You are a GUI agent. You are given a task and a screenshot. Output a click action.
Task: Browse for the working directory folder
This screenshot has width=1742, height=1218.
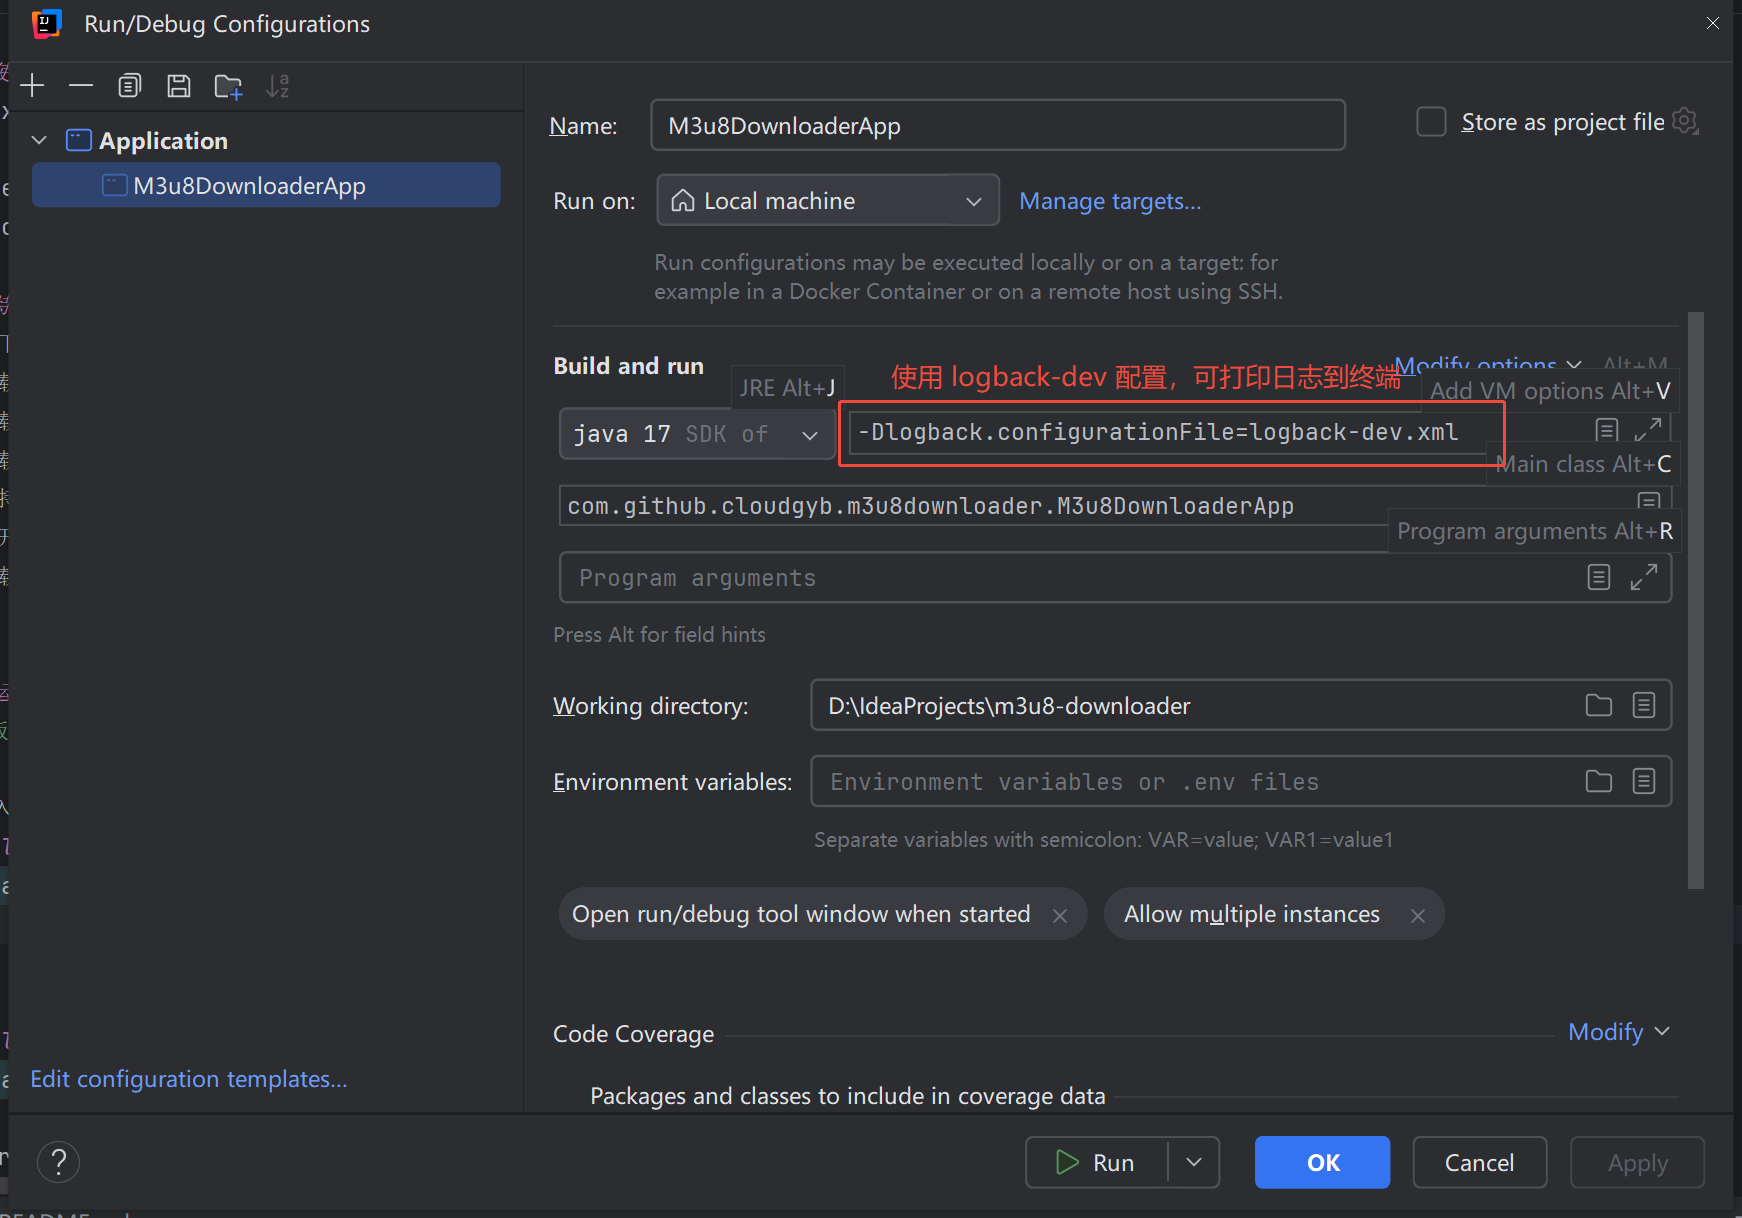[x=1598, y=706]
